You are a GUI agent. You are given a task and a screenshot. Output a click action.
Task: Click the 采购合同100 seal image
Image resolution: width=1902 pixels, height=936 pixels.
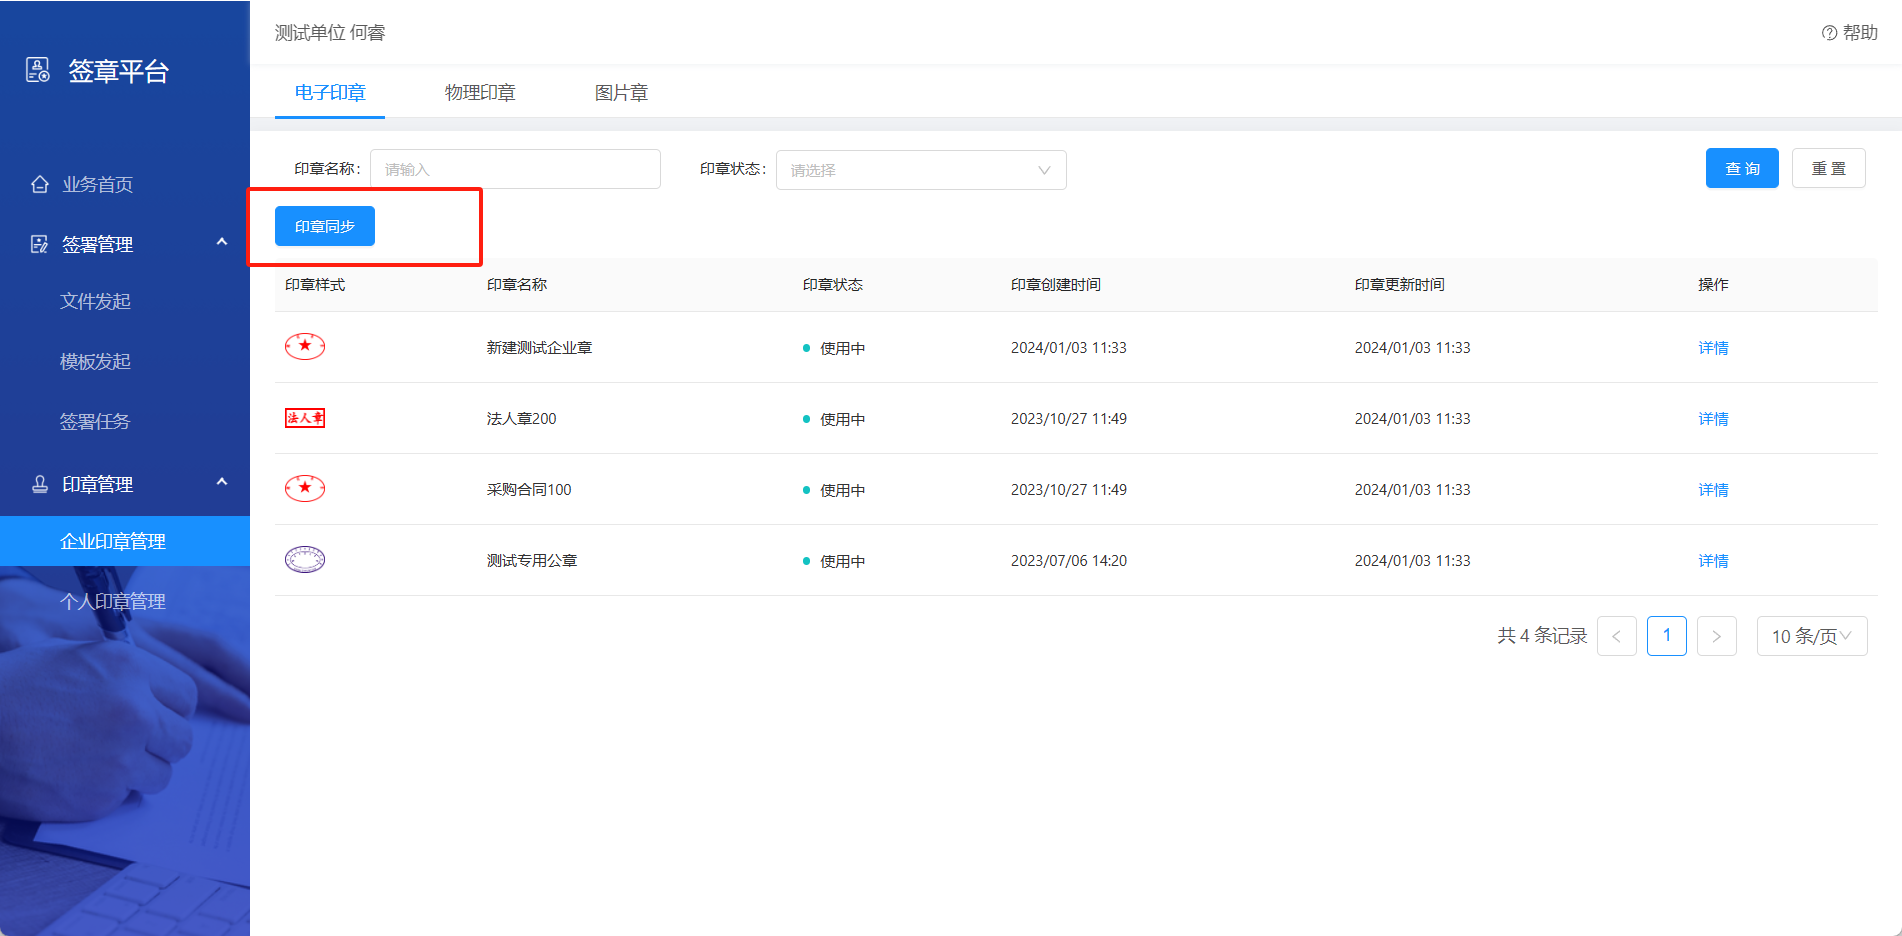click(x=305, y=489)
